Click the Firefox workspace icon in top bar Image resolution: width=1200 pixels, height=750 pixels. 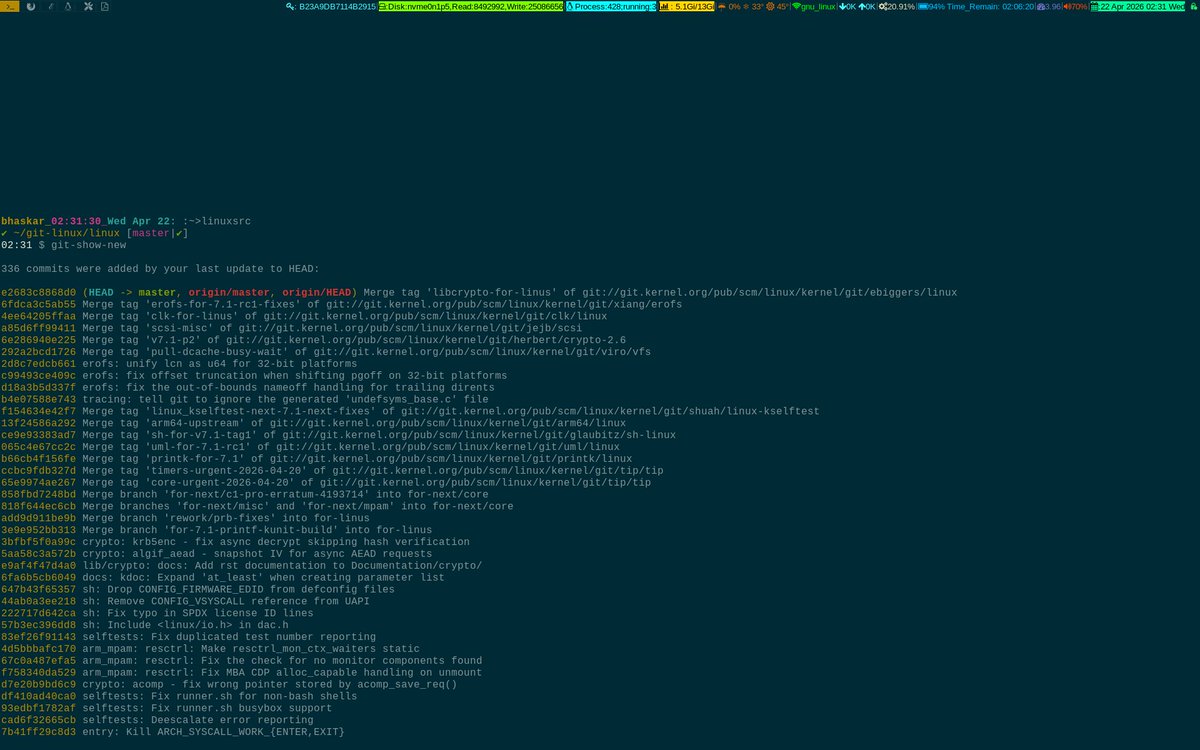coord(31,6)
